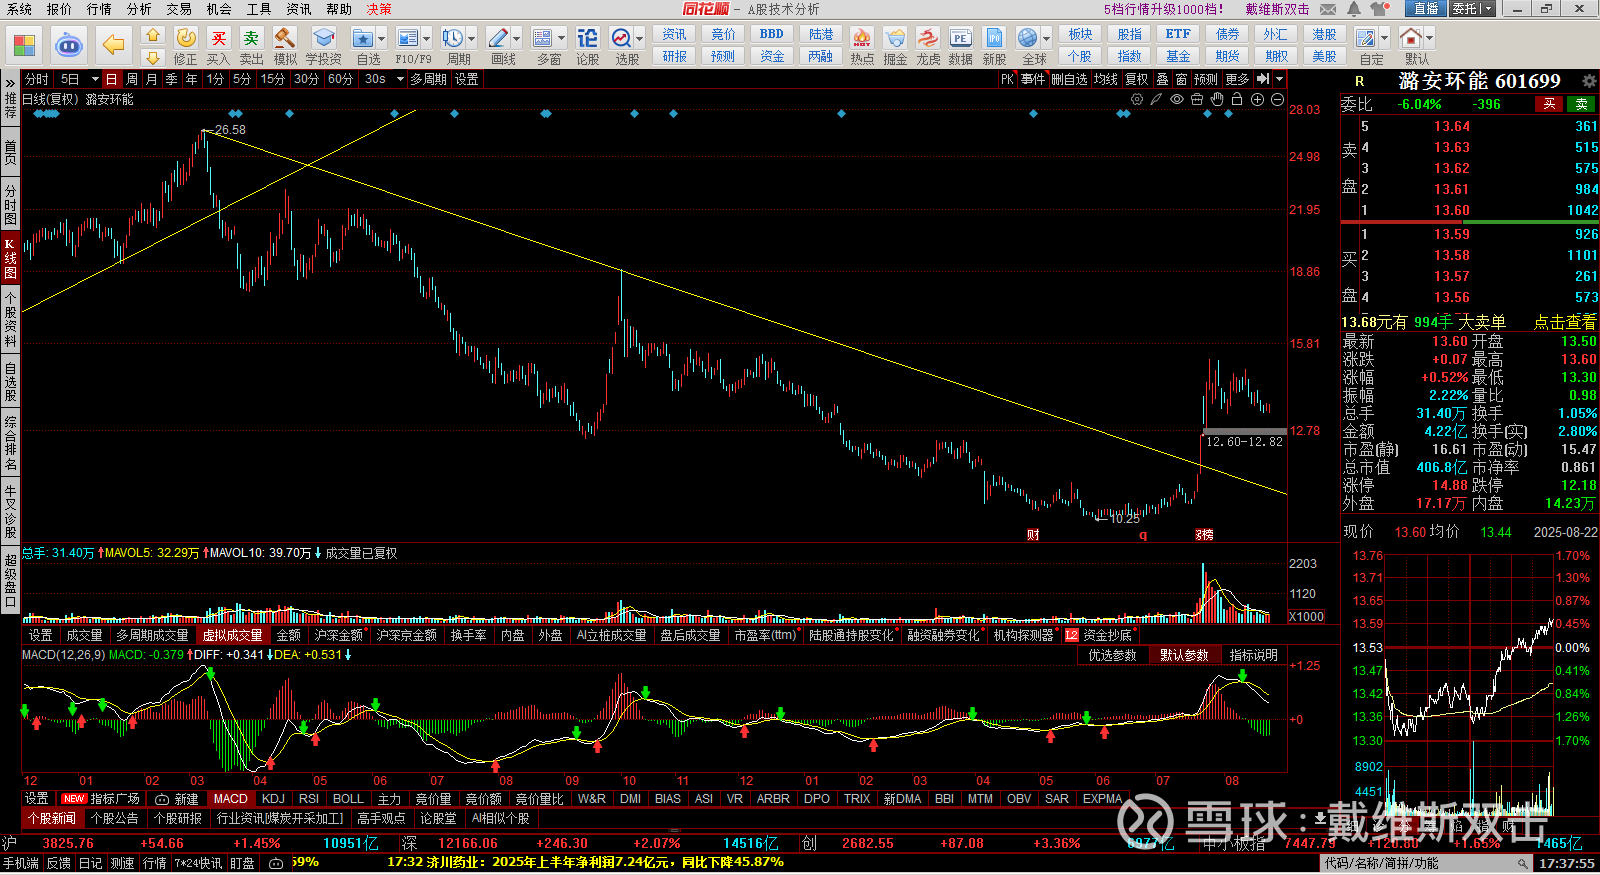The image size is (1600, 875).
Task: Select the 个股新闻 tab
Action: [x=51, y=818]
